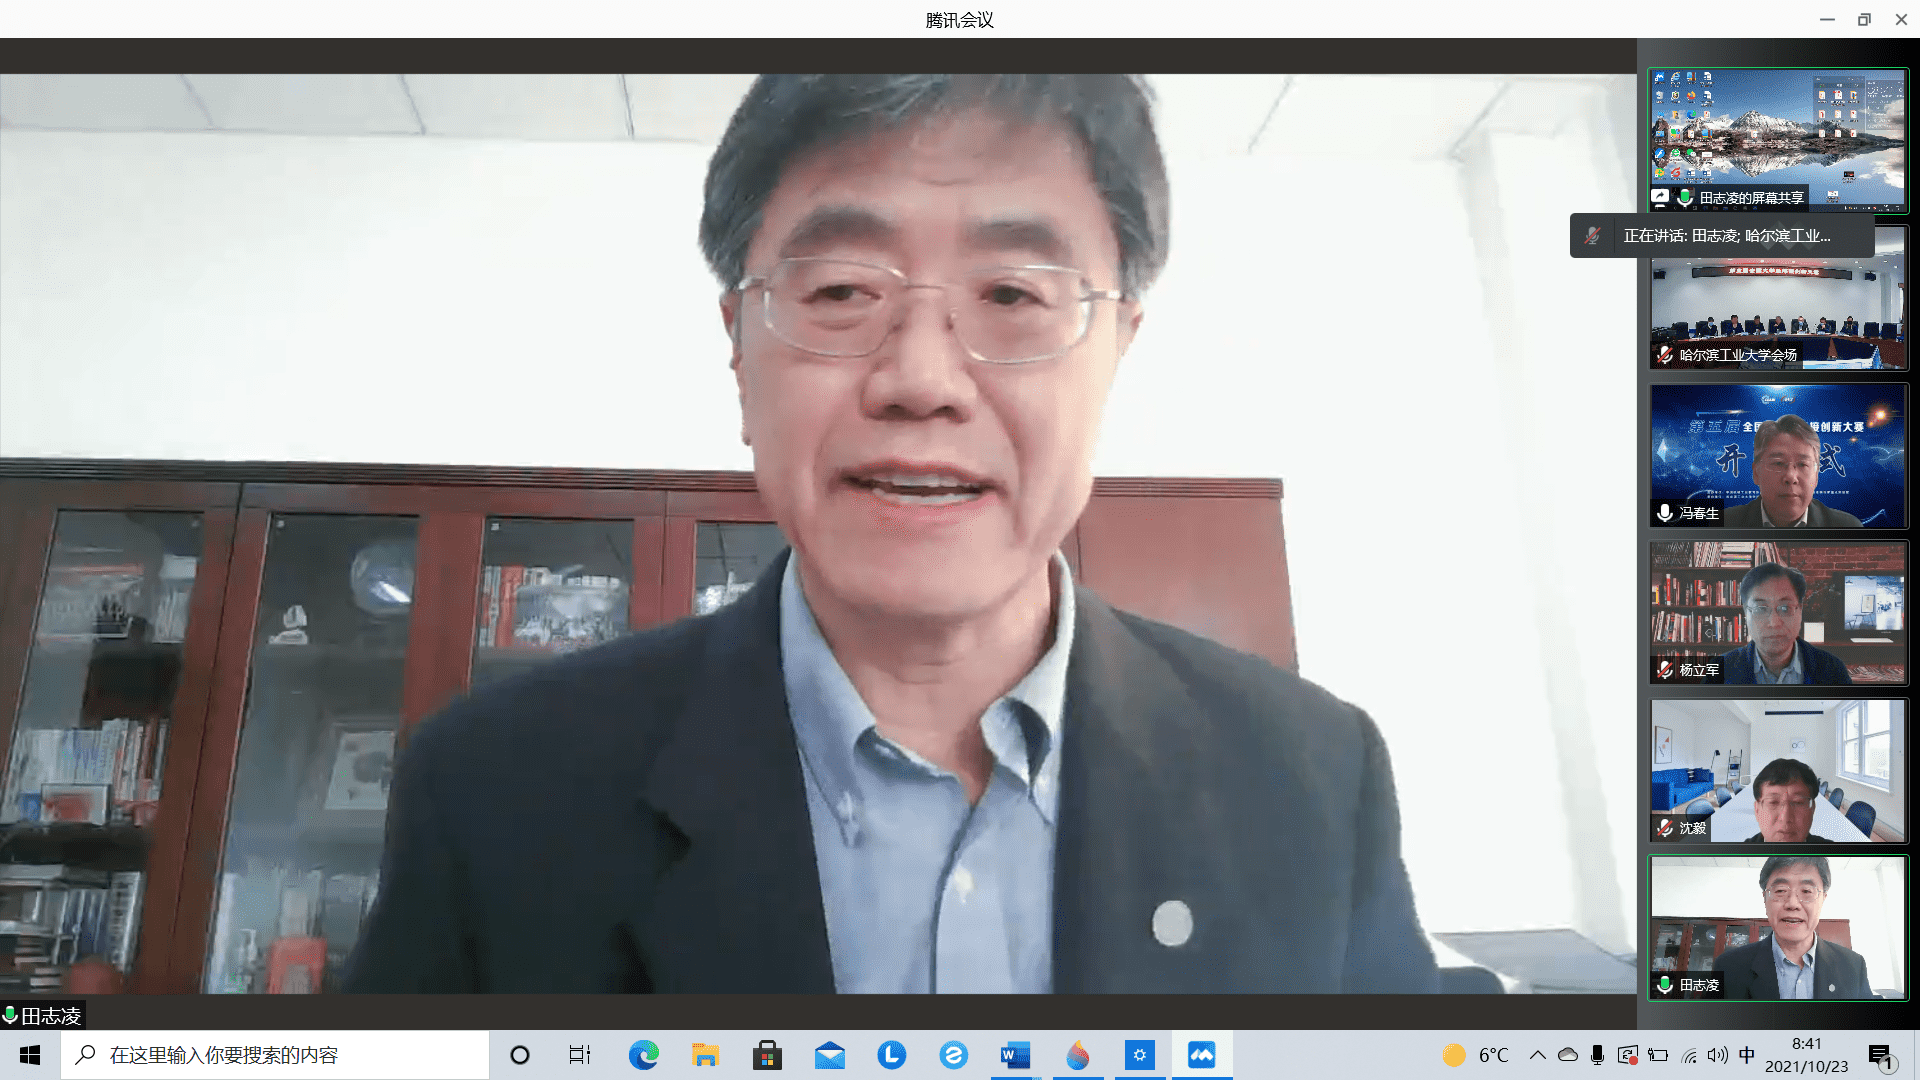The width and height of the screenshot is (1920, 1080).
Task: Switch to Word in taskbar
Action: [1015, 1055]
